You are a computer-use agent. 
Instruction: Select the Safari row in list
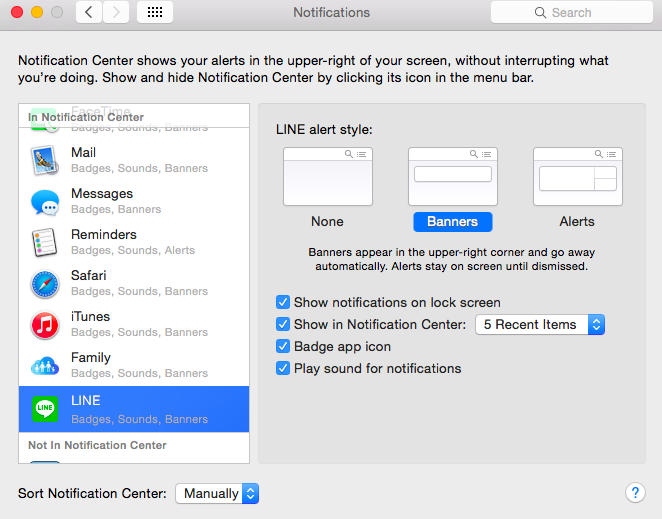(x=134, y=283)
